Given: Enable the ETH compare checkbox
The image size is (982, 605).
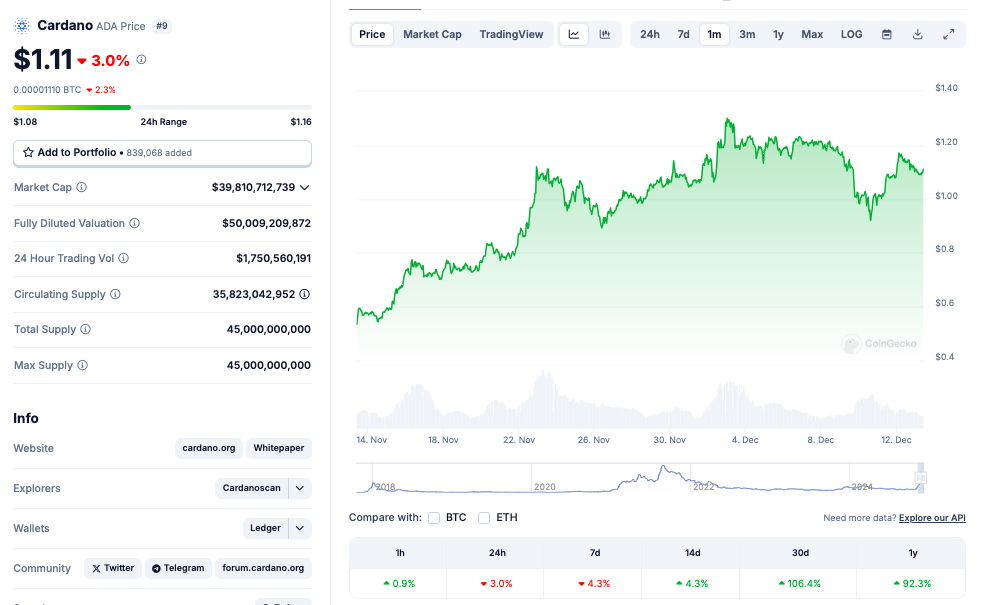Looking at the screenshot, I should click(x=484, y=518).
